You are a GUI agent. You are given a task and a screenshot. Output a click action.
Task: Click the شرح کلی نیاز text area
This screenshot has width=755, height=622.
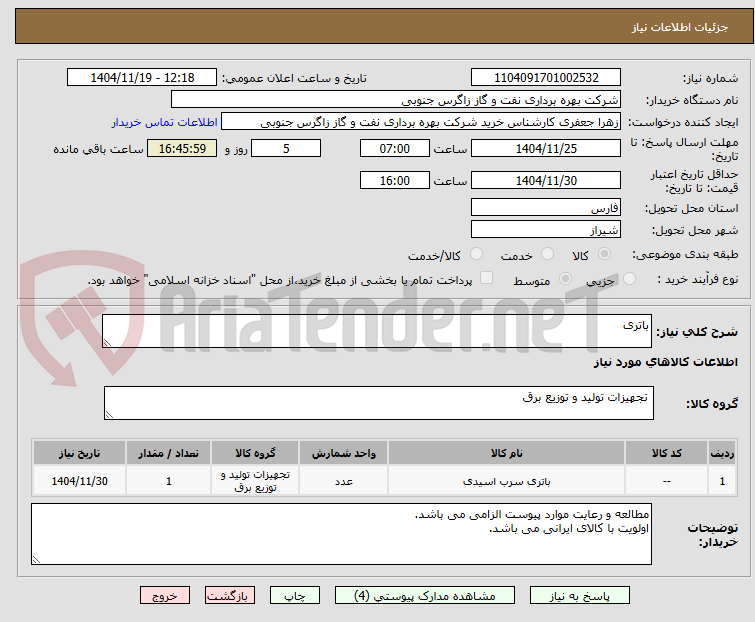(x=377, y=331)
